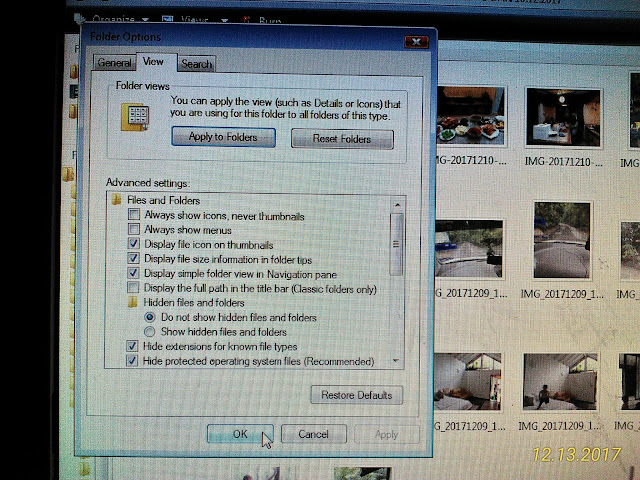
Task: Select the wide road view from car thumbnail
Action: [468, 249]
